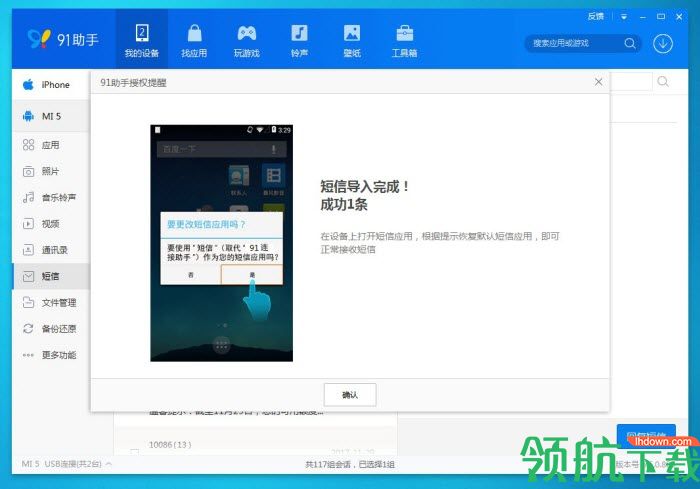Click the camera icon beside 照片
This screenshot has width=700, height=489.
point(28,171)
